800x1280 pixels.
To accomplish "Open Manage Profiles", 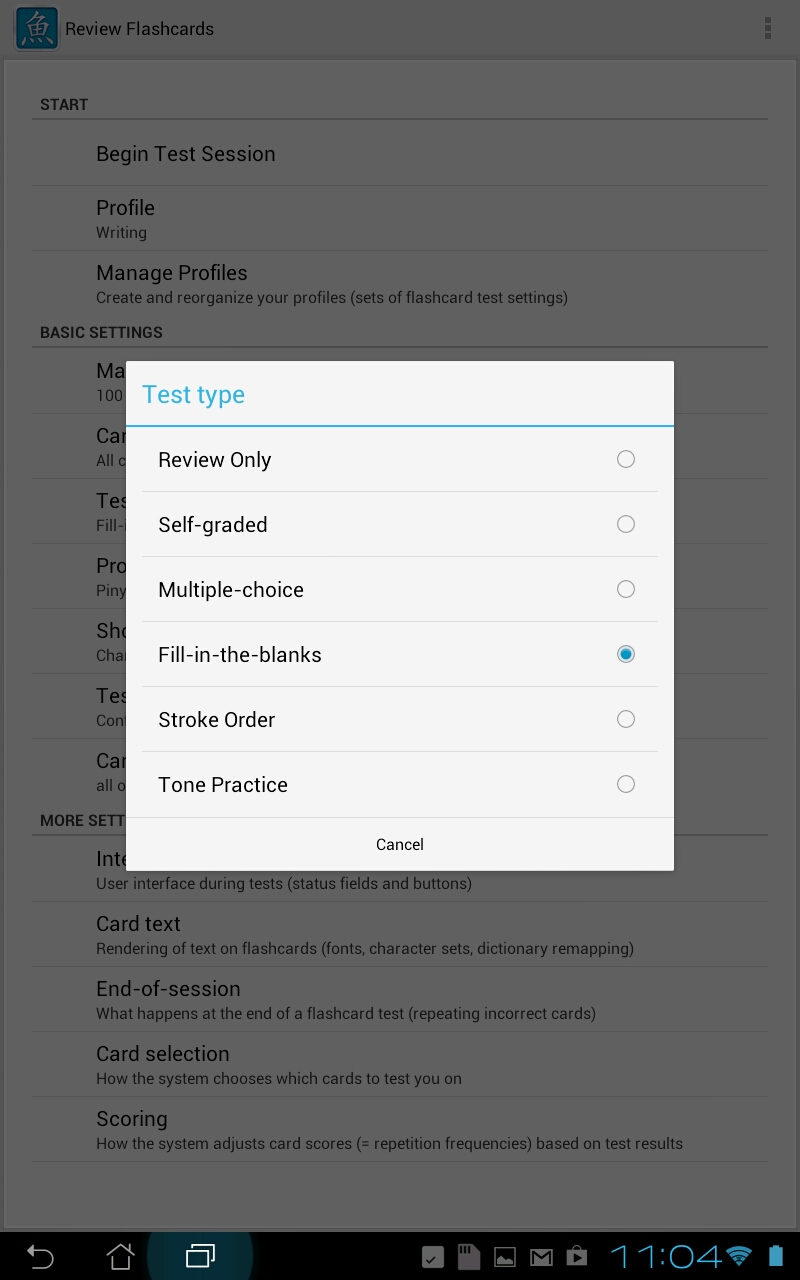I will (400, 283).
